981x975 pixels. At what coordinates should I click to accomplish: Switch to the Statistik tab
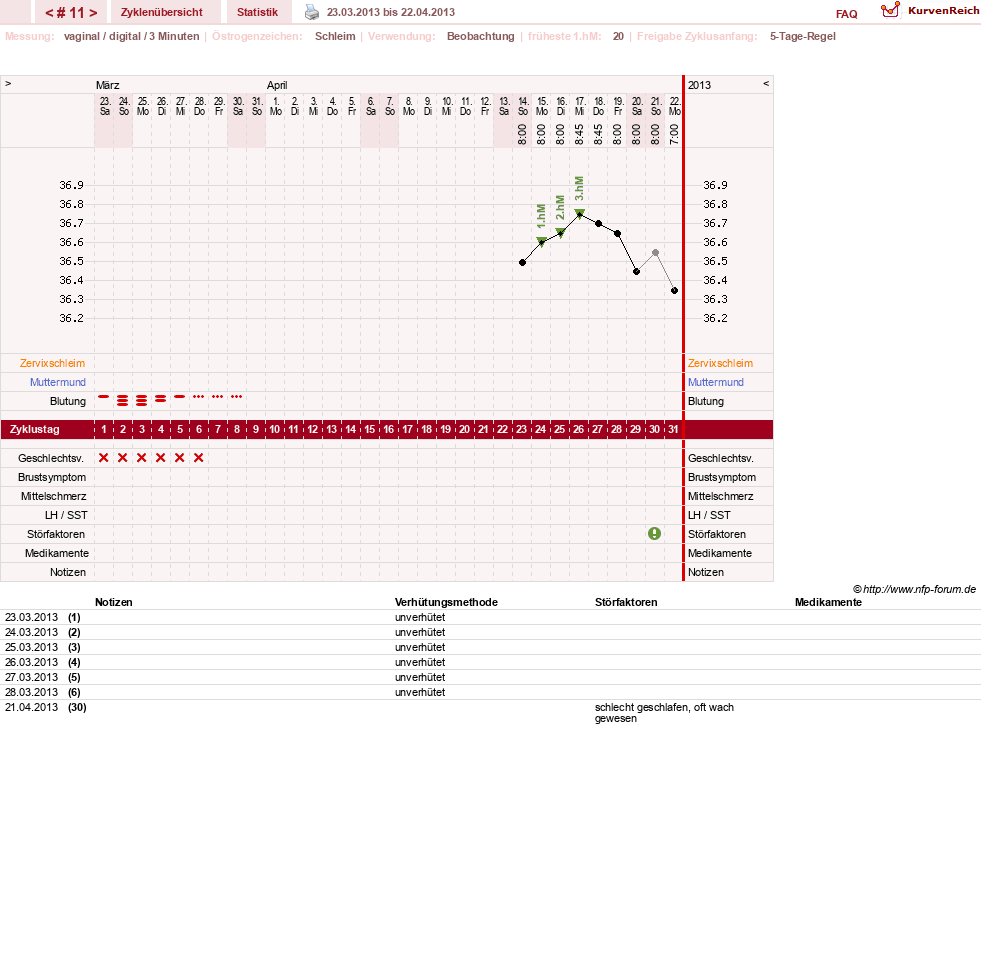[x=257, y=13]
